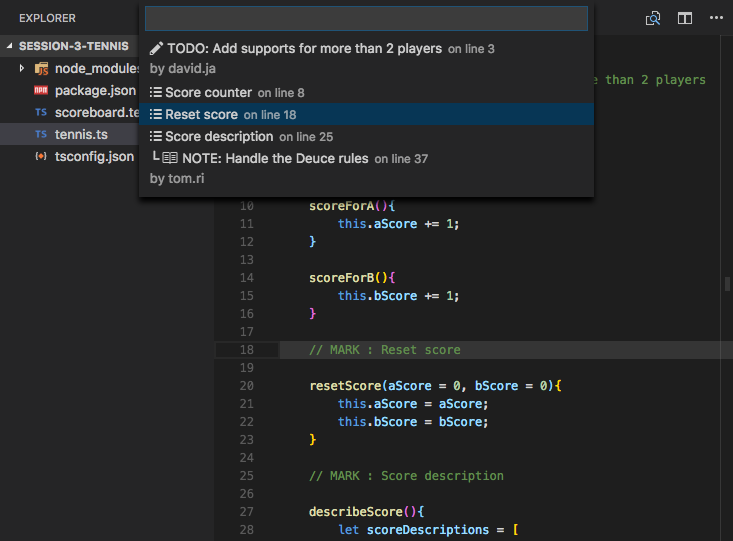Click 'this.bScore += 1;' on line 15

(399, 296)
